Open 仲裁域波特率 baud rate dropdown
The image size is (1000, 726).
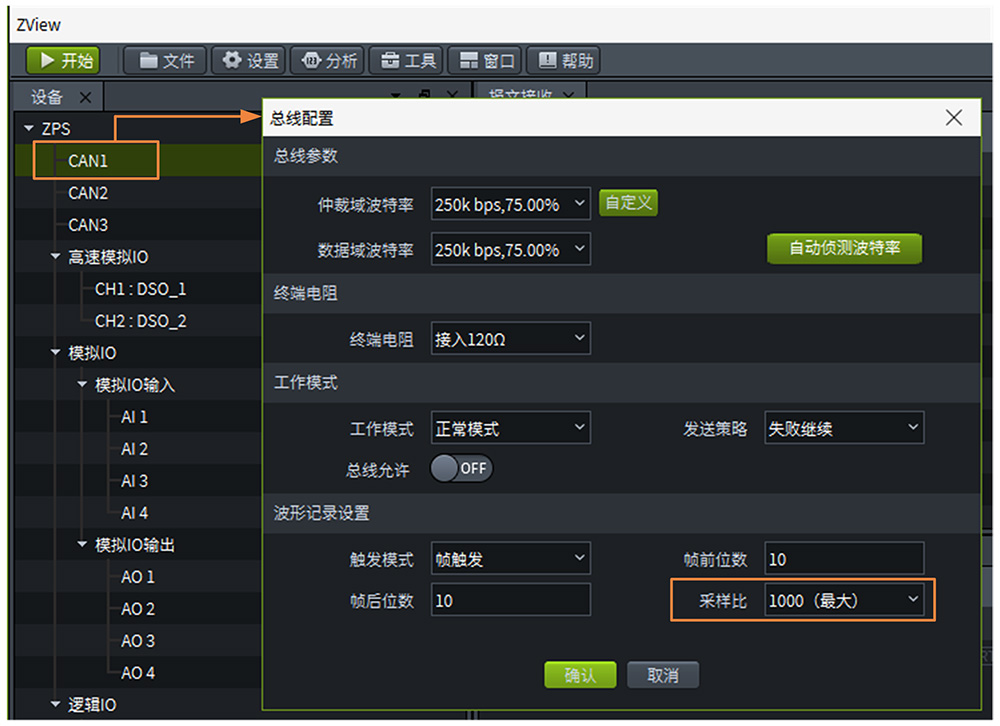coord(510,204)
